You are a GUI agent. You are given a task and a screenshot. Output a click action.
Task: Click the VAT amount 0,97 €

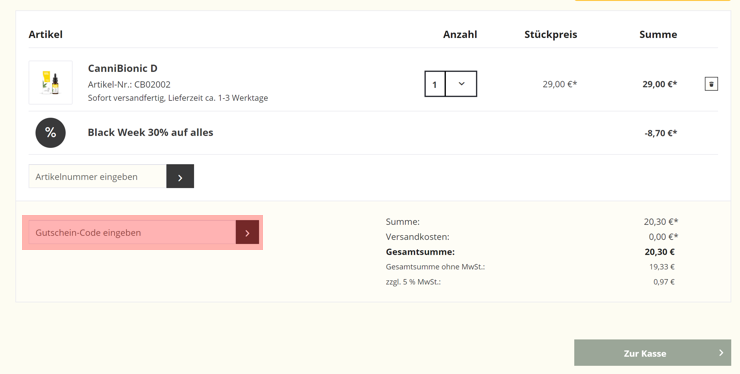[664, 282]
